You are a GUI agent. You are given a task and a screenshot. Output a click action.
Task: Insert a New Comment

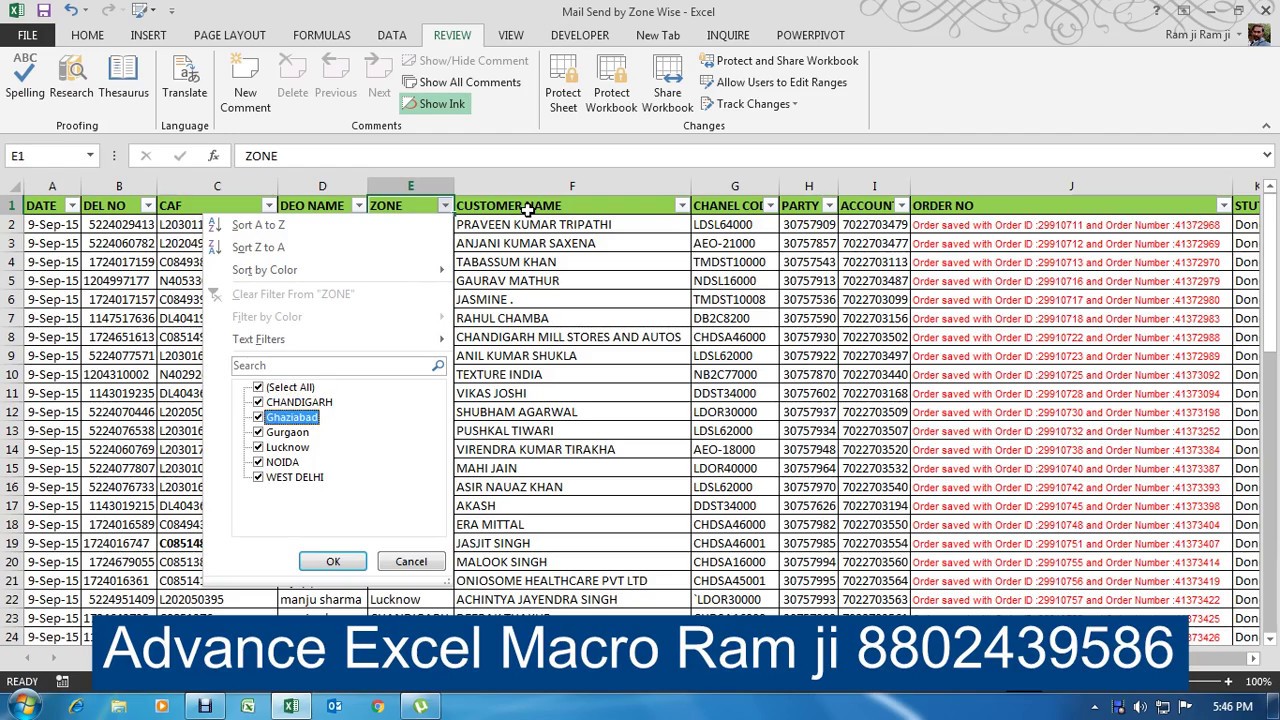pyautogui.click(x=245, y=84)
